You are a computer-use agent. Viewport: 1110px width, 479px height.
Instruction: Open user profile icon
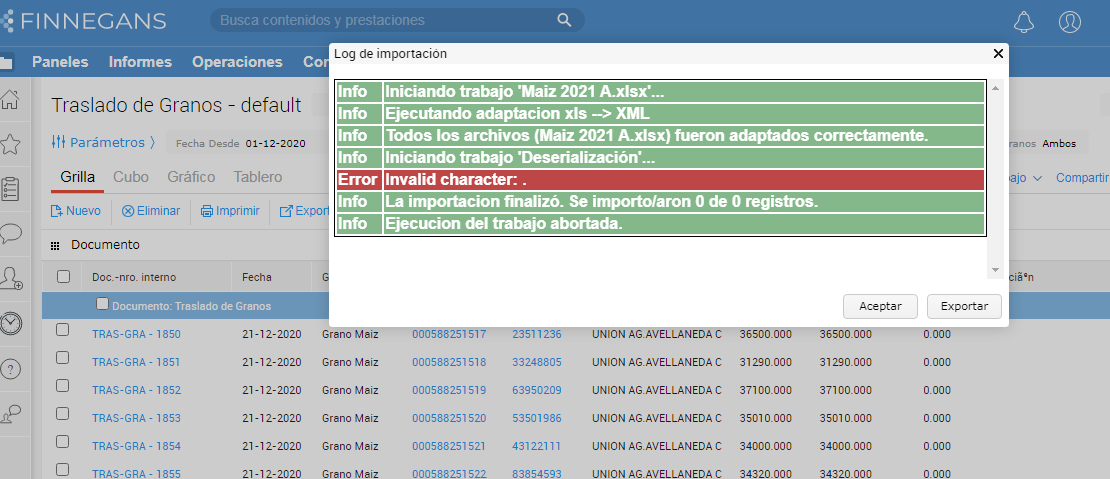click(1070, 21)
